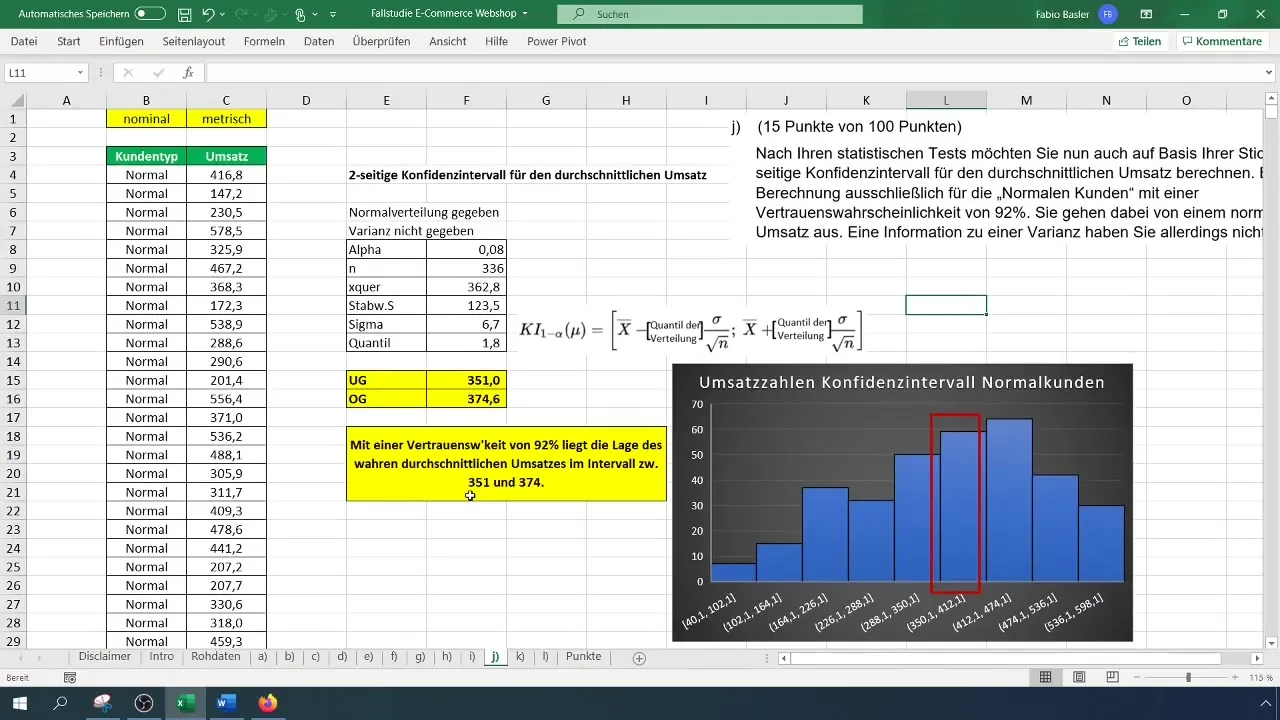Open the workbook title dropdown arrow
The image size is (1280, 720).
point(525,15)
